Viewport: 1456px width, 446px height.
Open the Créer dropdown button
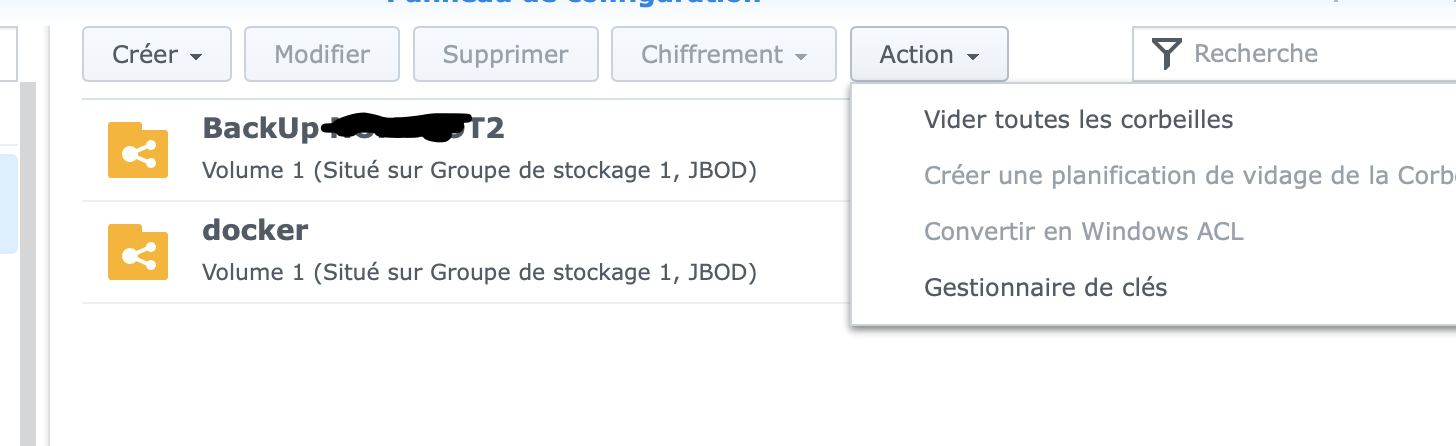coord(157,54)
